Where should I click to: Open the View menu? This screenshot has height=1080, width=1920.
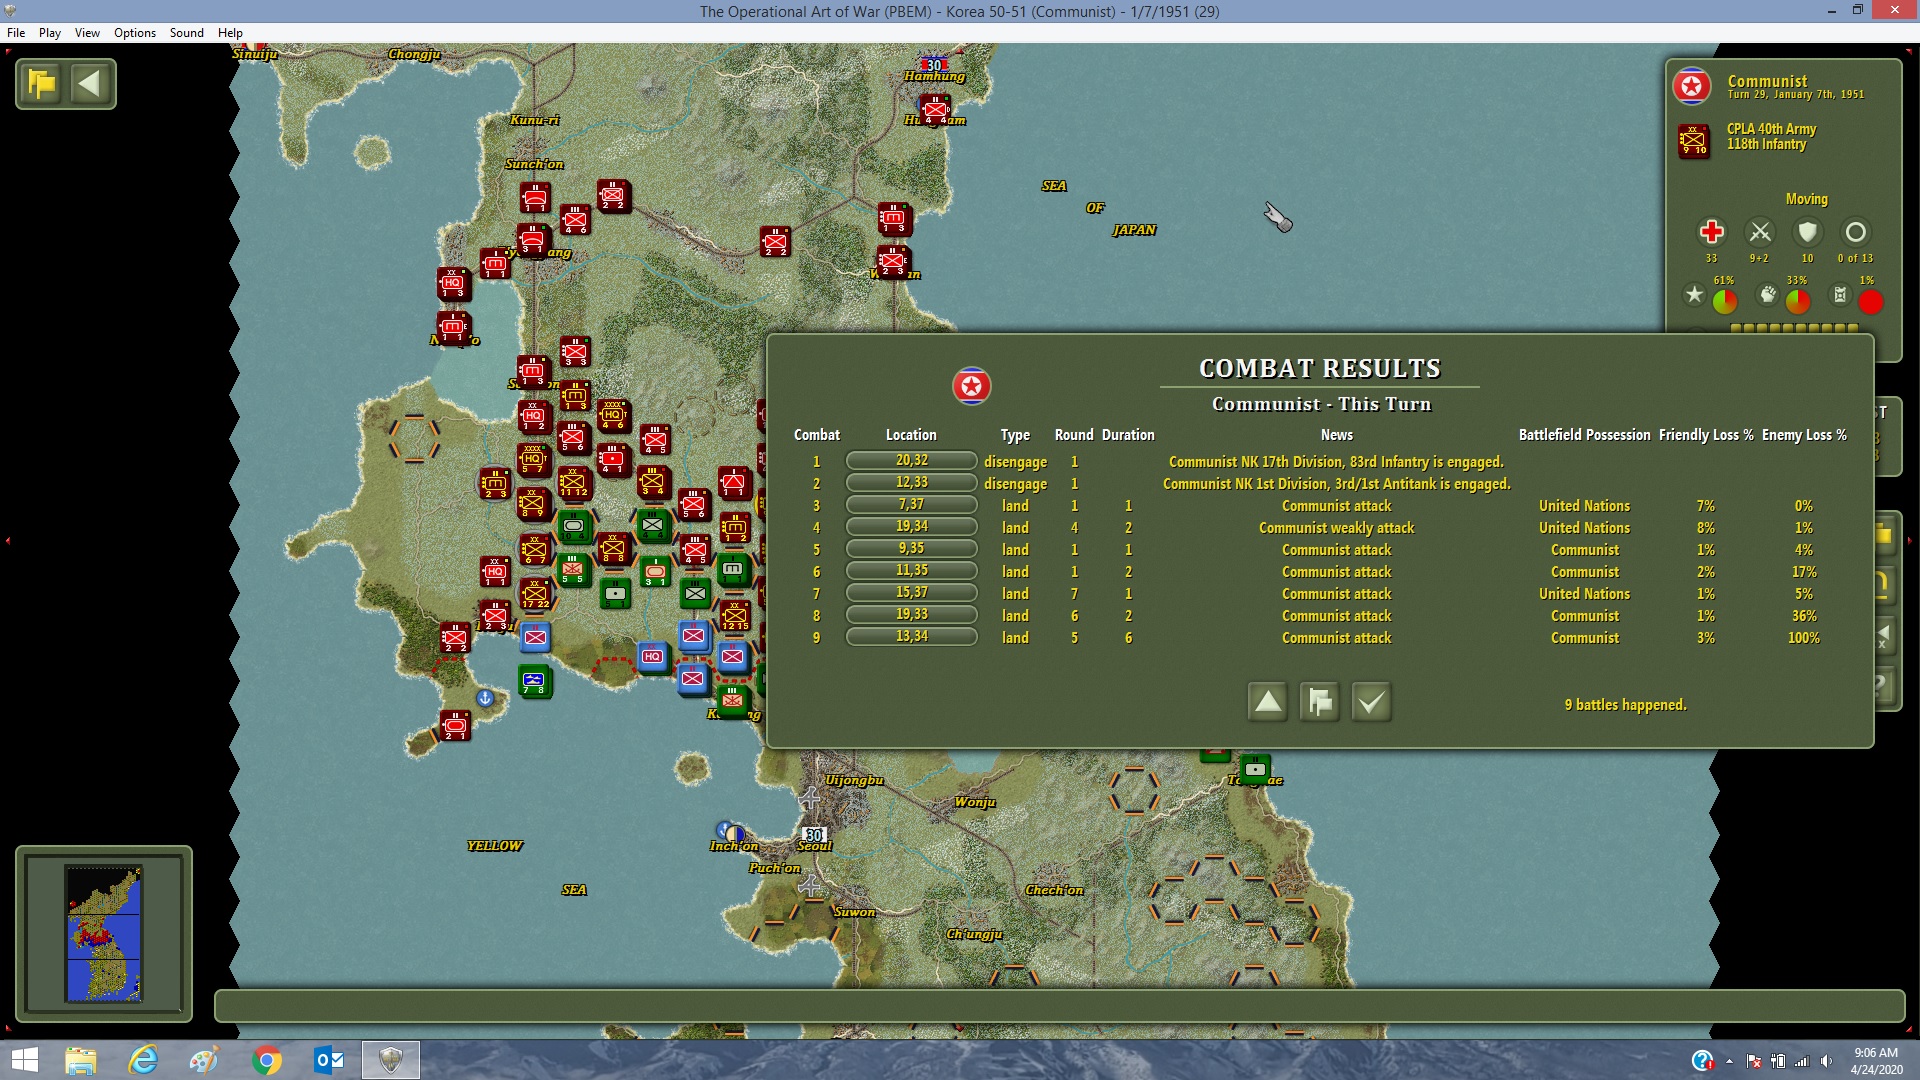87,33
